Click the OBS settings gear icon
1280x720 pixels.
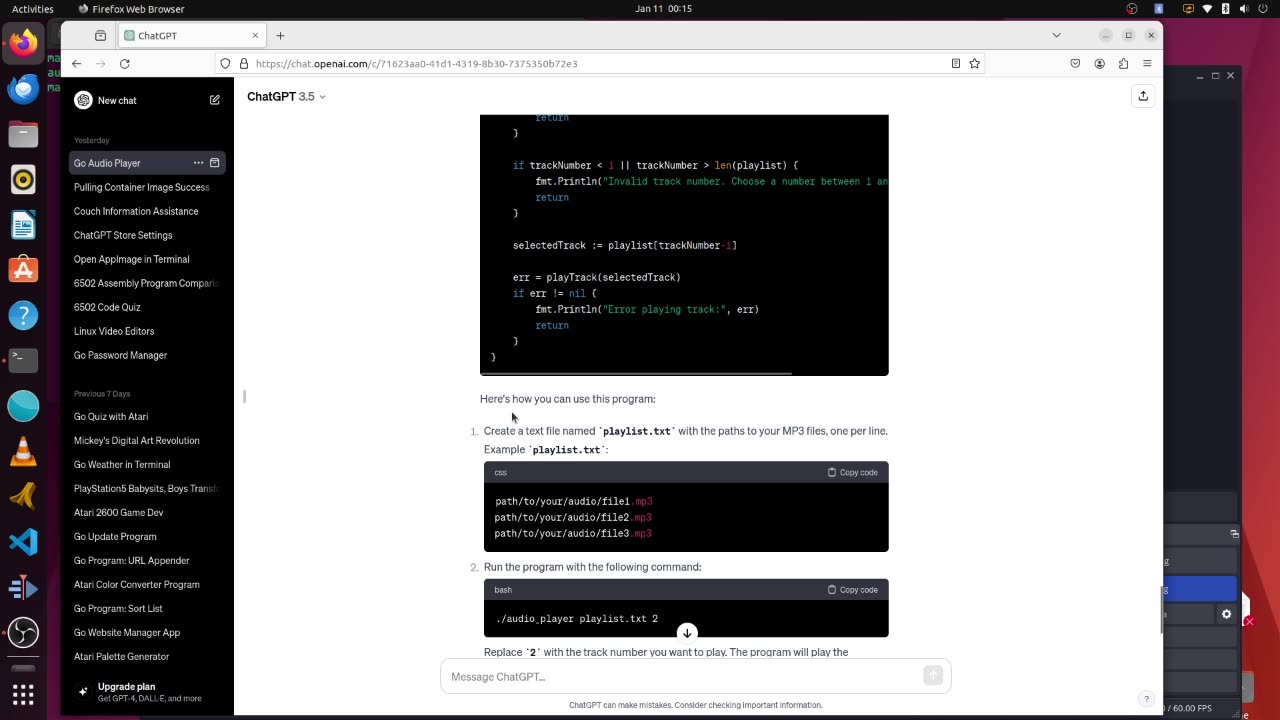pyautogui.click(x=1227, y=614)
